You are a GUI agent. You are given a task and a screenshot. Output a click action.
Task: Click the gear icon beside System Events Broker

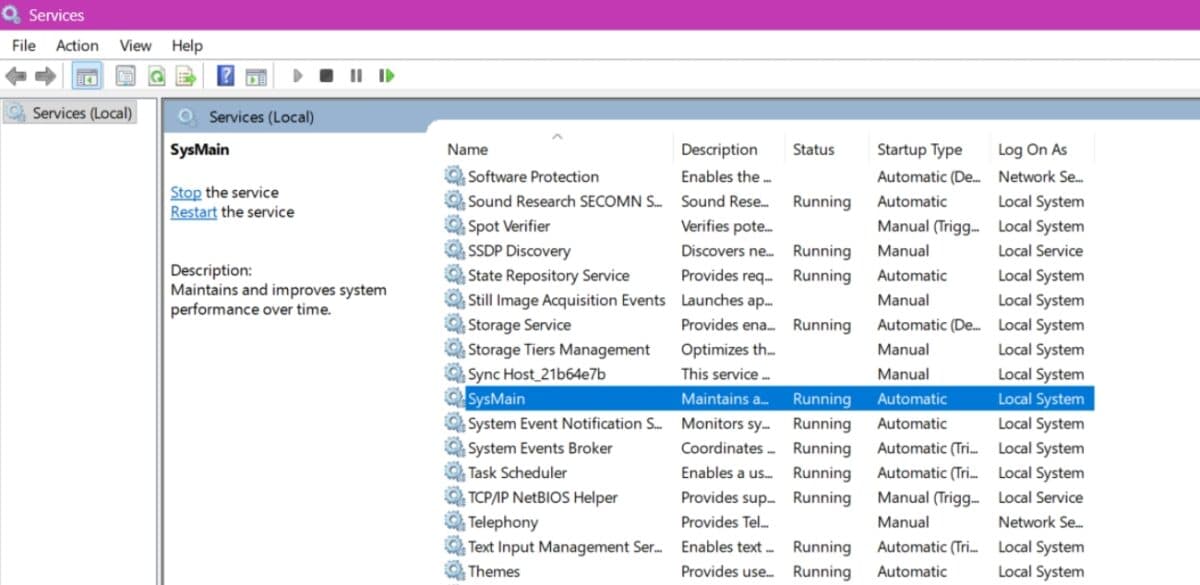click(x=455, y=448)
